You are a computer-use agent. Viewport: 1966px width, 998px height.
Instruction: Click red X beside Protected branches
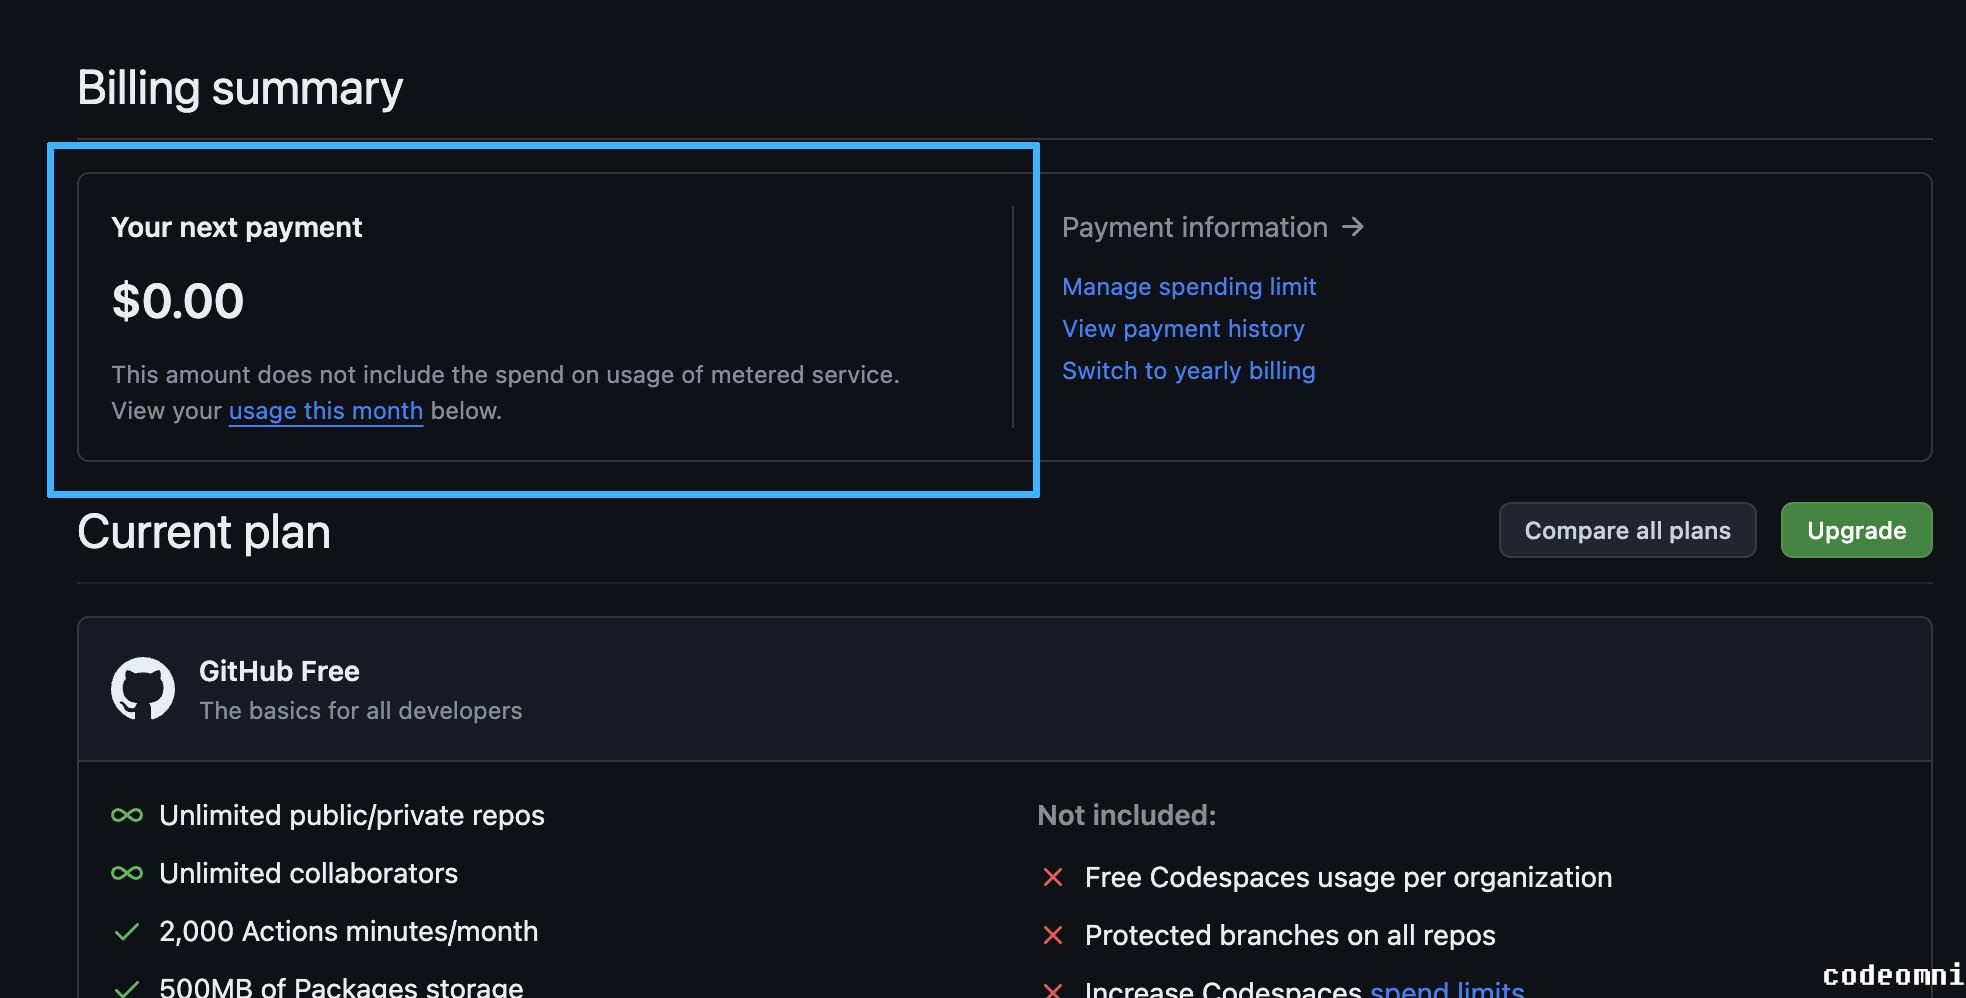[x=1053, y=936]
